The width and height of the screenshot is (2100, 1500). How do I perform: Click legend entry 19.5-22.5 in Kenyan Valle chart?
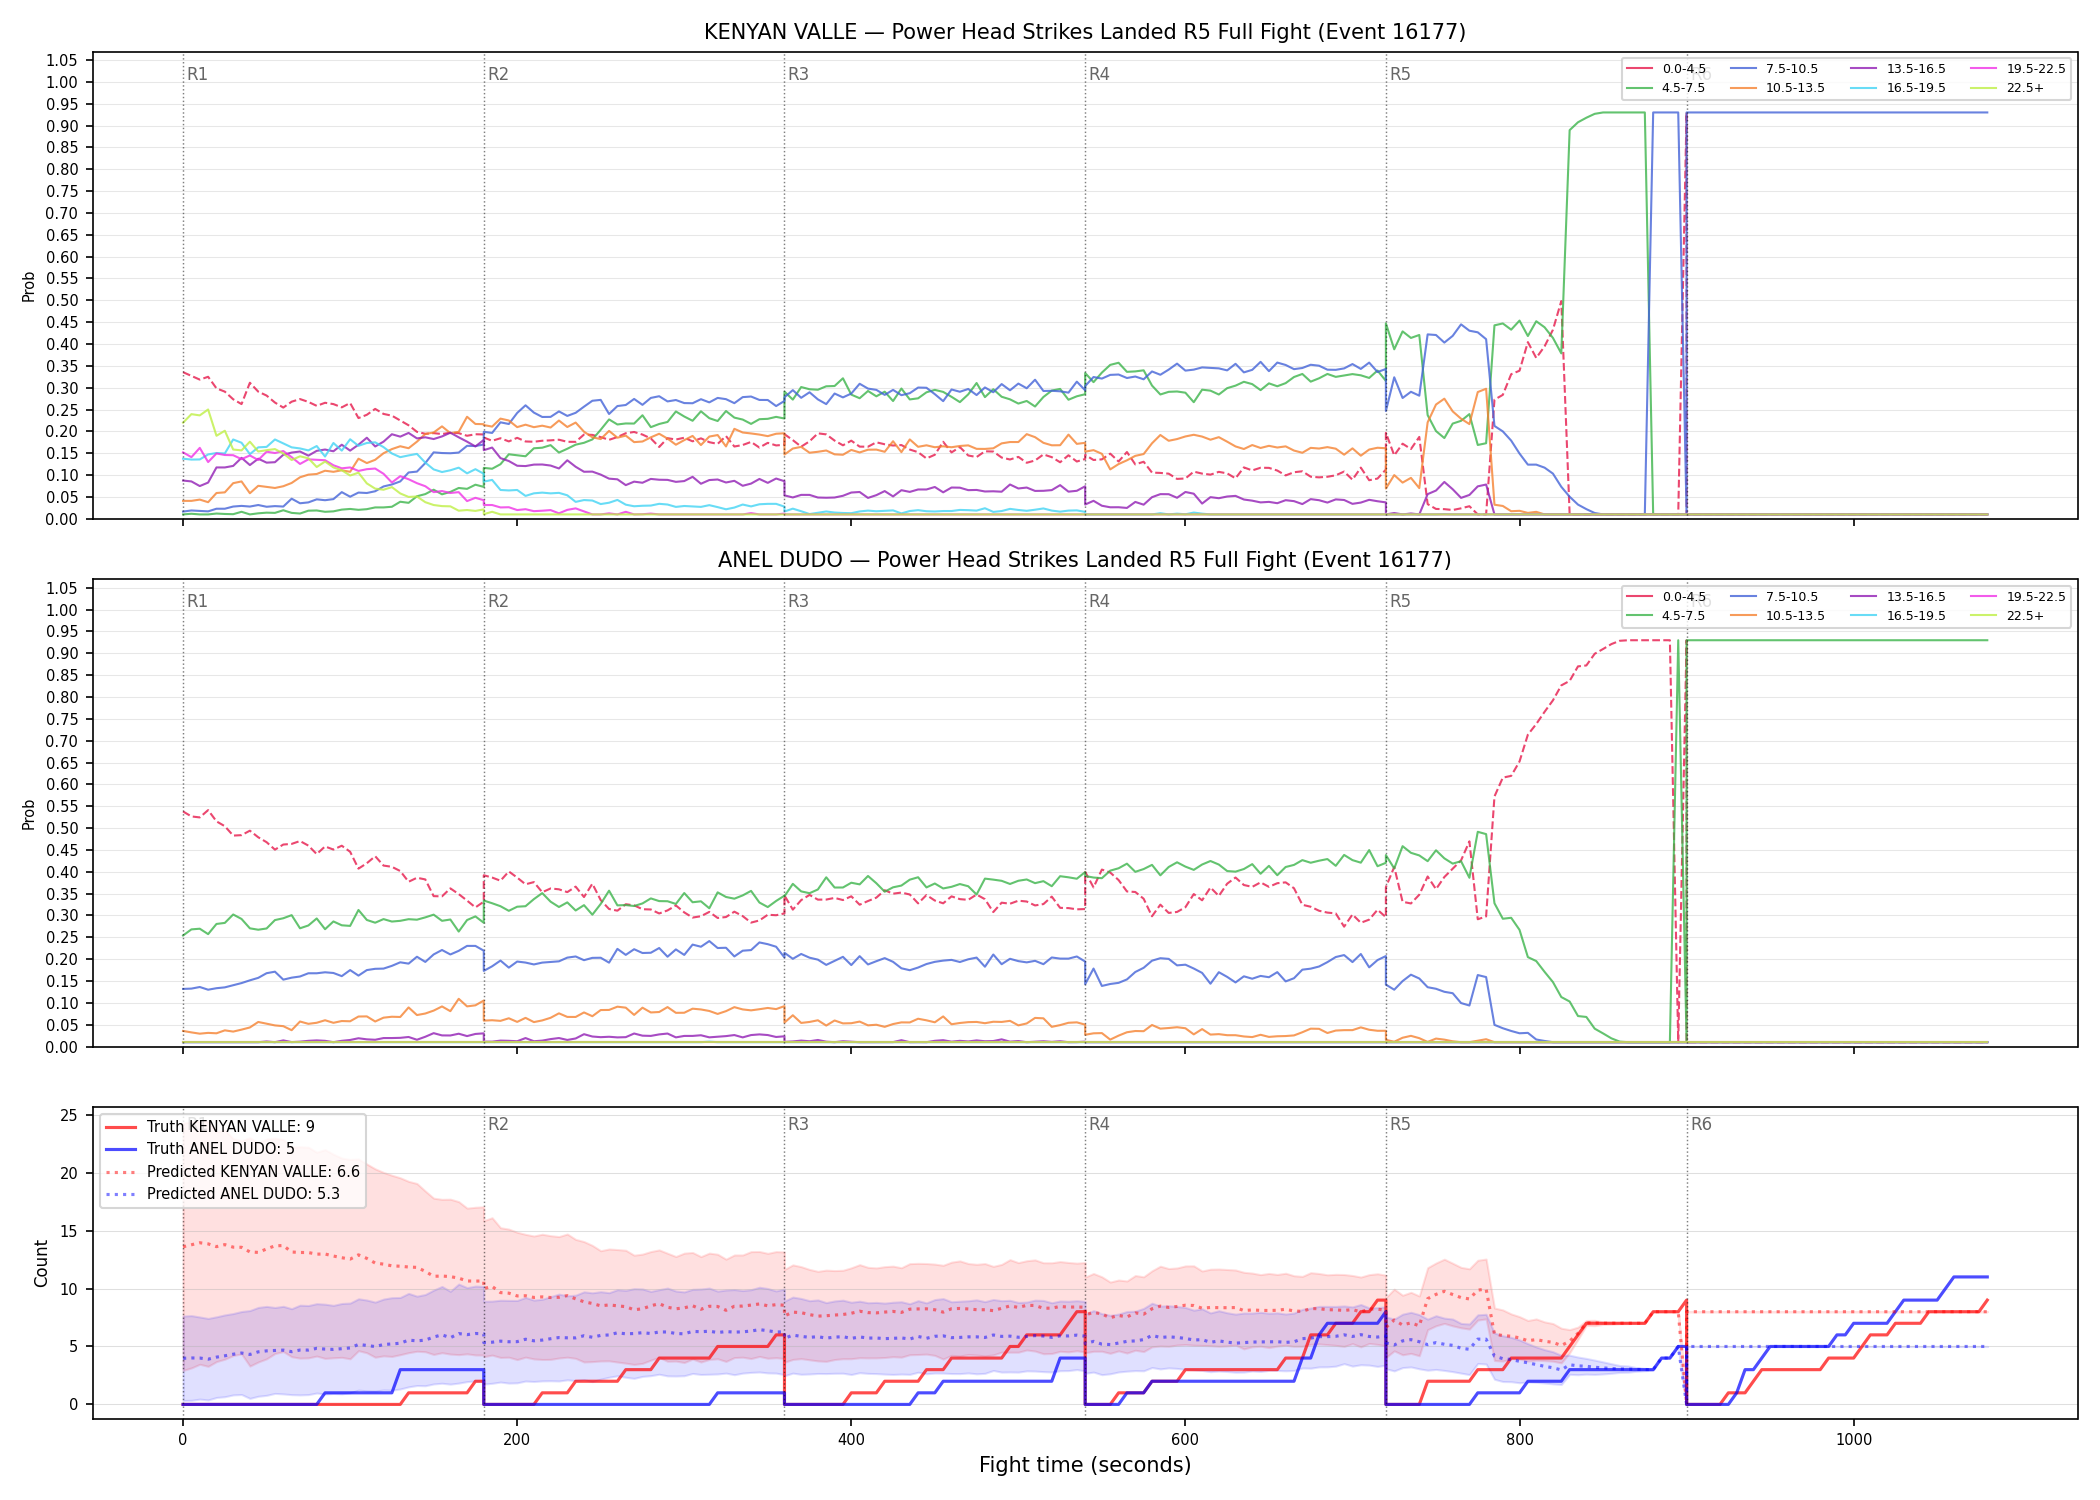(2018, 69)
